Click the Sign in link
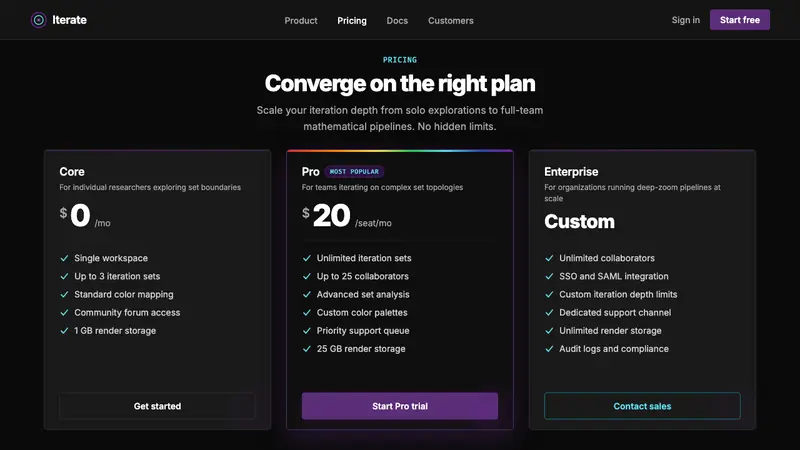Viewport: 800px width, 450px height. (686, 20)
